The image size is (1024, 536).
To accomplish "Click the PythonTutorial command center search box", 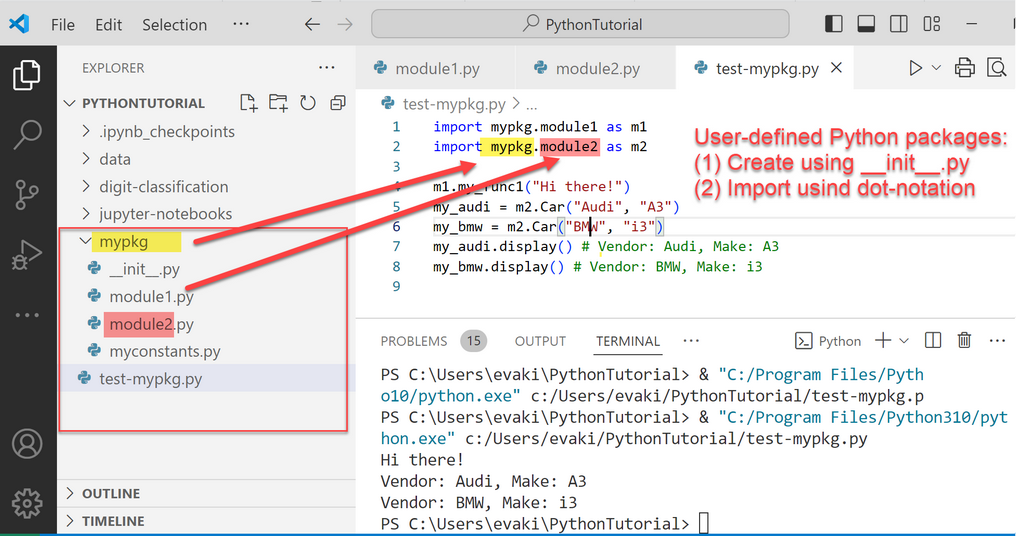I will coord(580,25).
